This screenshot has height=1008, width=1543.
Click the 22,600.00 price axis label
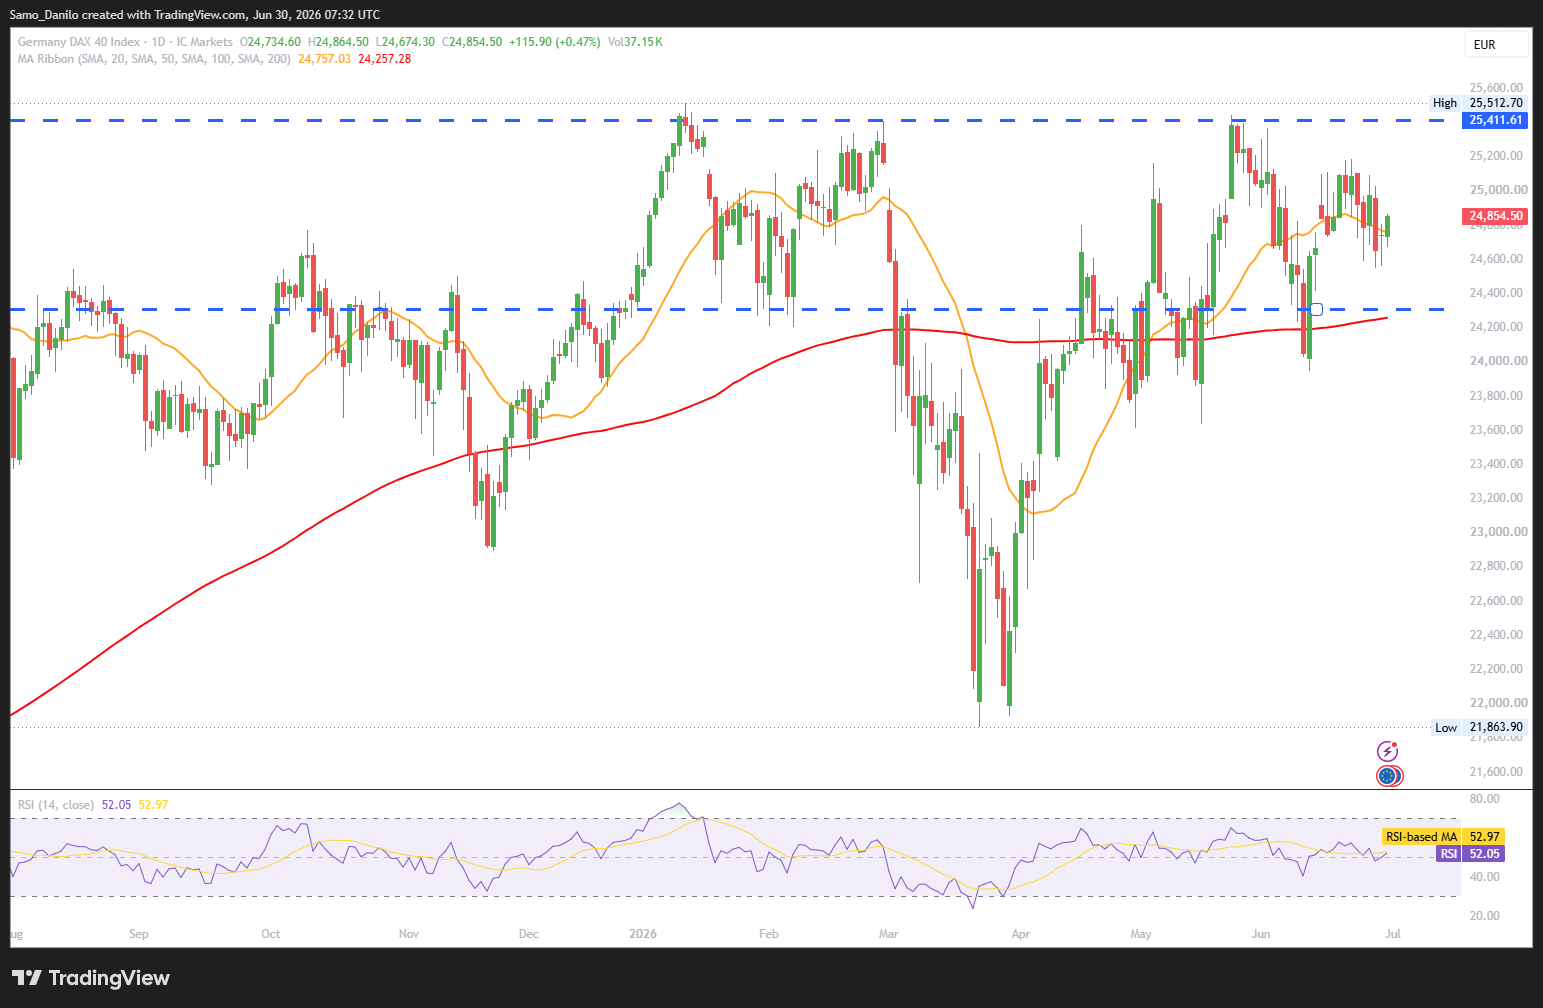point(1496,601)
